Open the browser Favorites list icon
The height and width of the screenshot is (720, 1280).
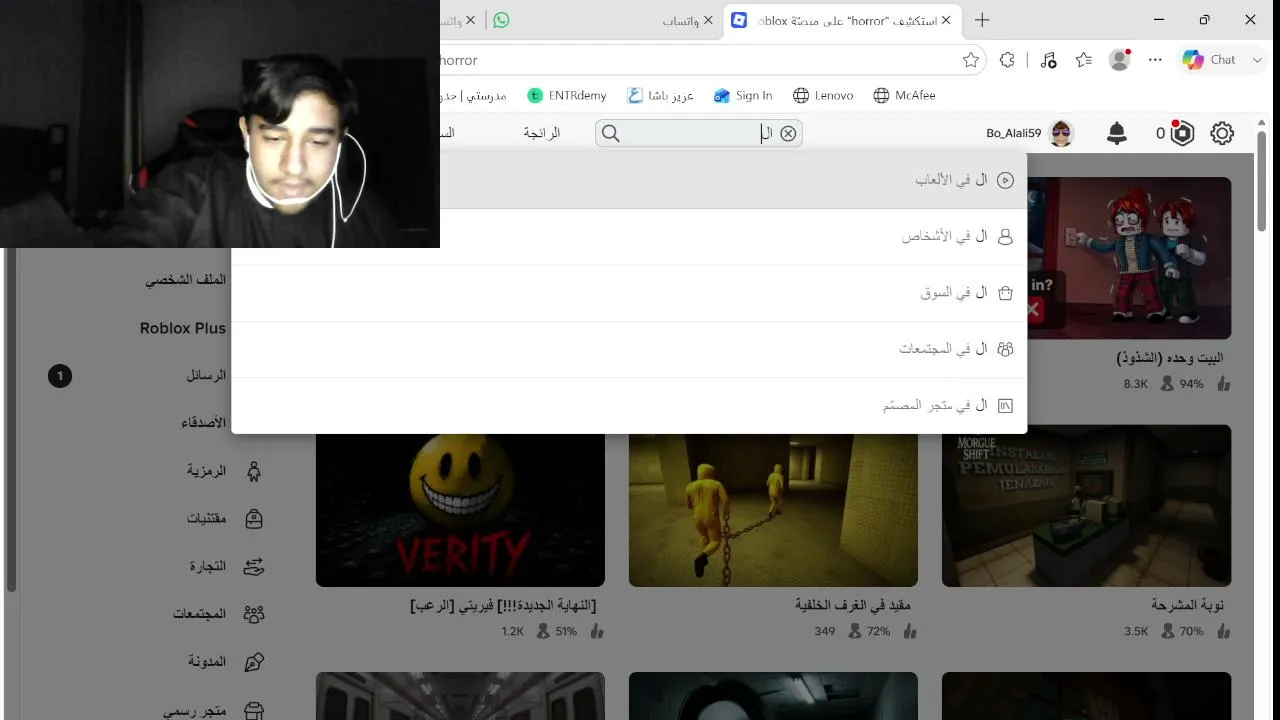pos(1084,60)
